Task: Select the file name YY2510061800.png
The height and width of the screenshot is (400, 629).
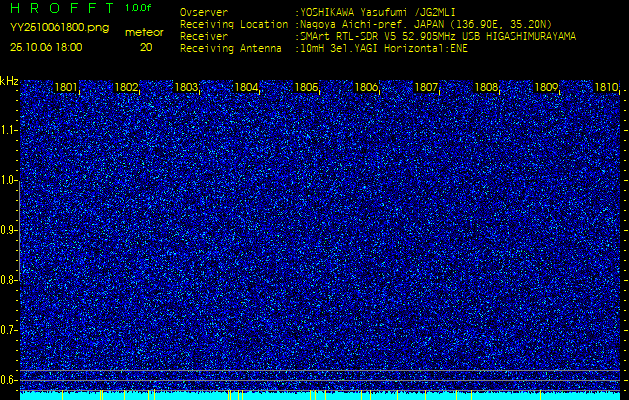Action: [x=59, y=28]
